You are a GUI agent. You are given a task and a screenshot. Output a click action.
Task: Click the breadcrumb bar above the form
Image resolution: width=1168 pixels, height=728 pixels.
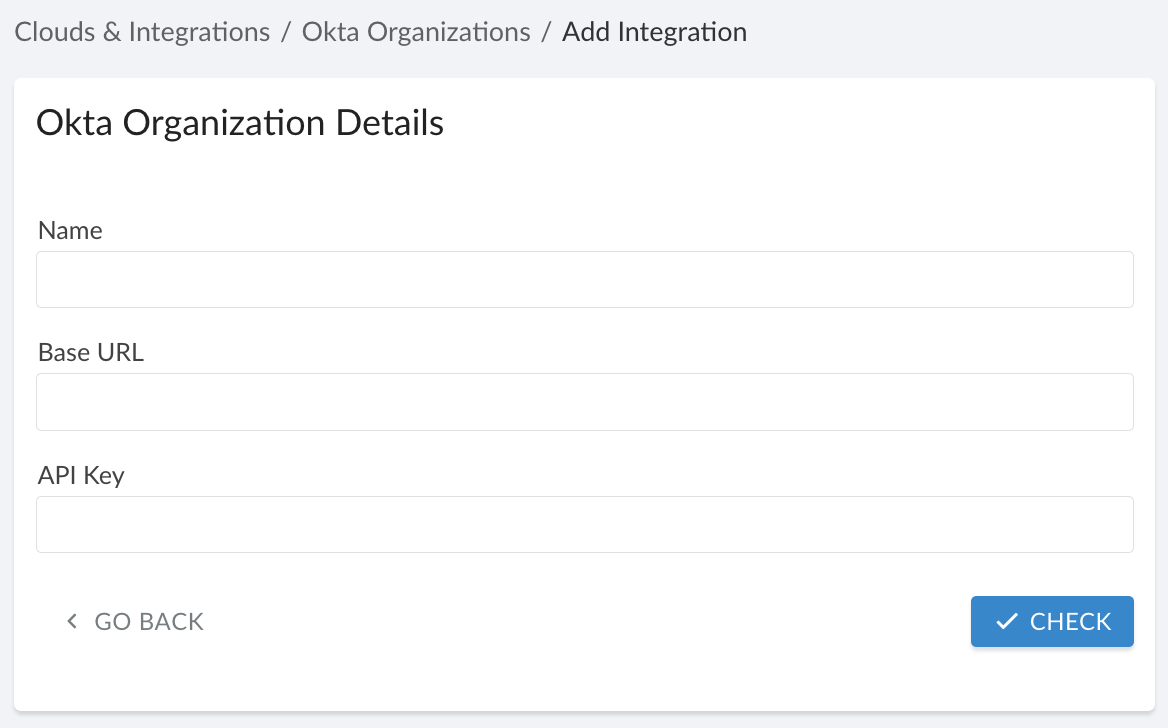pos(900,31)
